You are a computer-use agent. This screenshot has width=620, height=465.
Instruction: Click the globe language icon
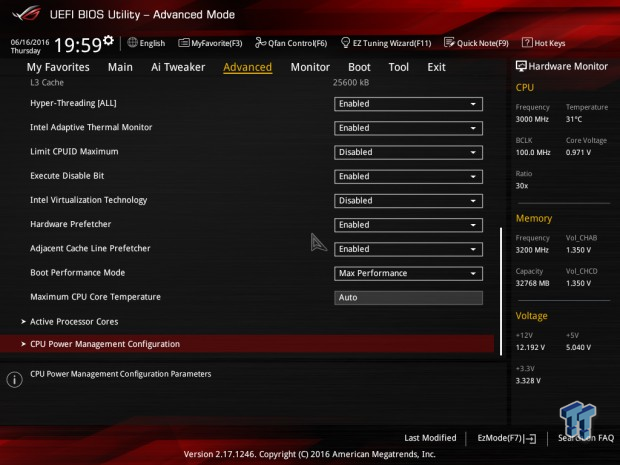[x=132, y=42]
